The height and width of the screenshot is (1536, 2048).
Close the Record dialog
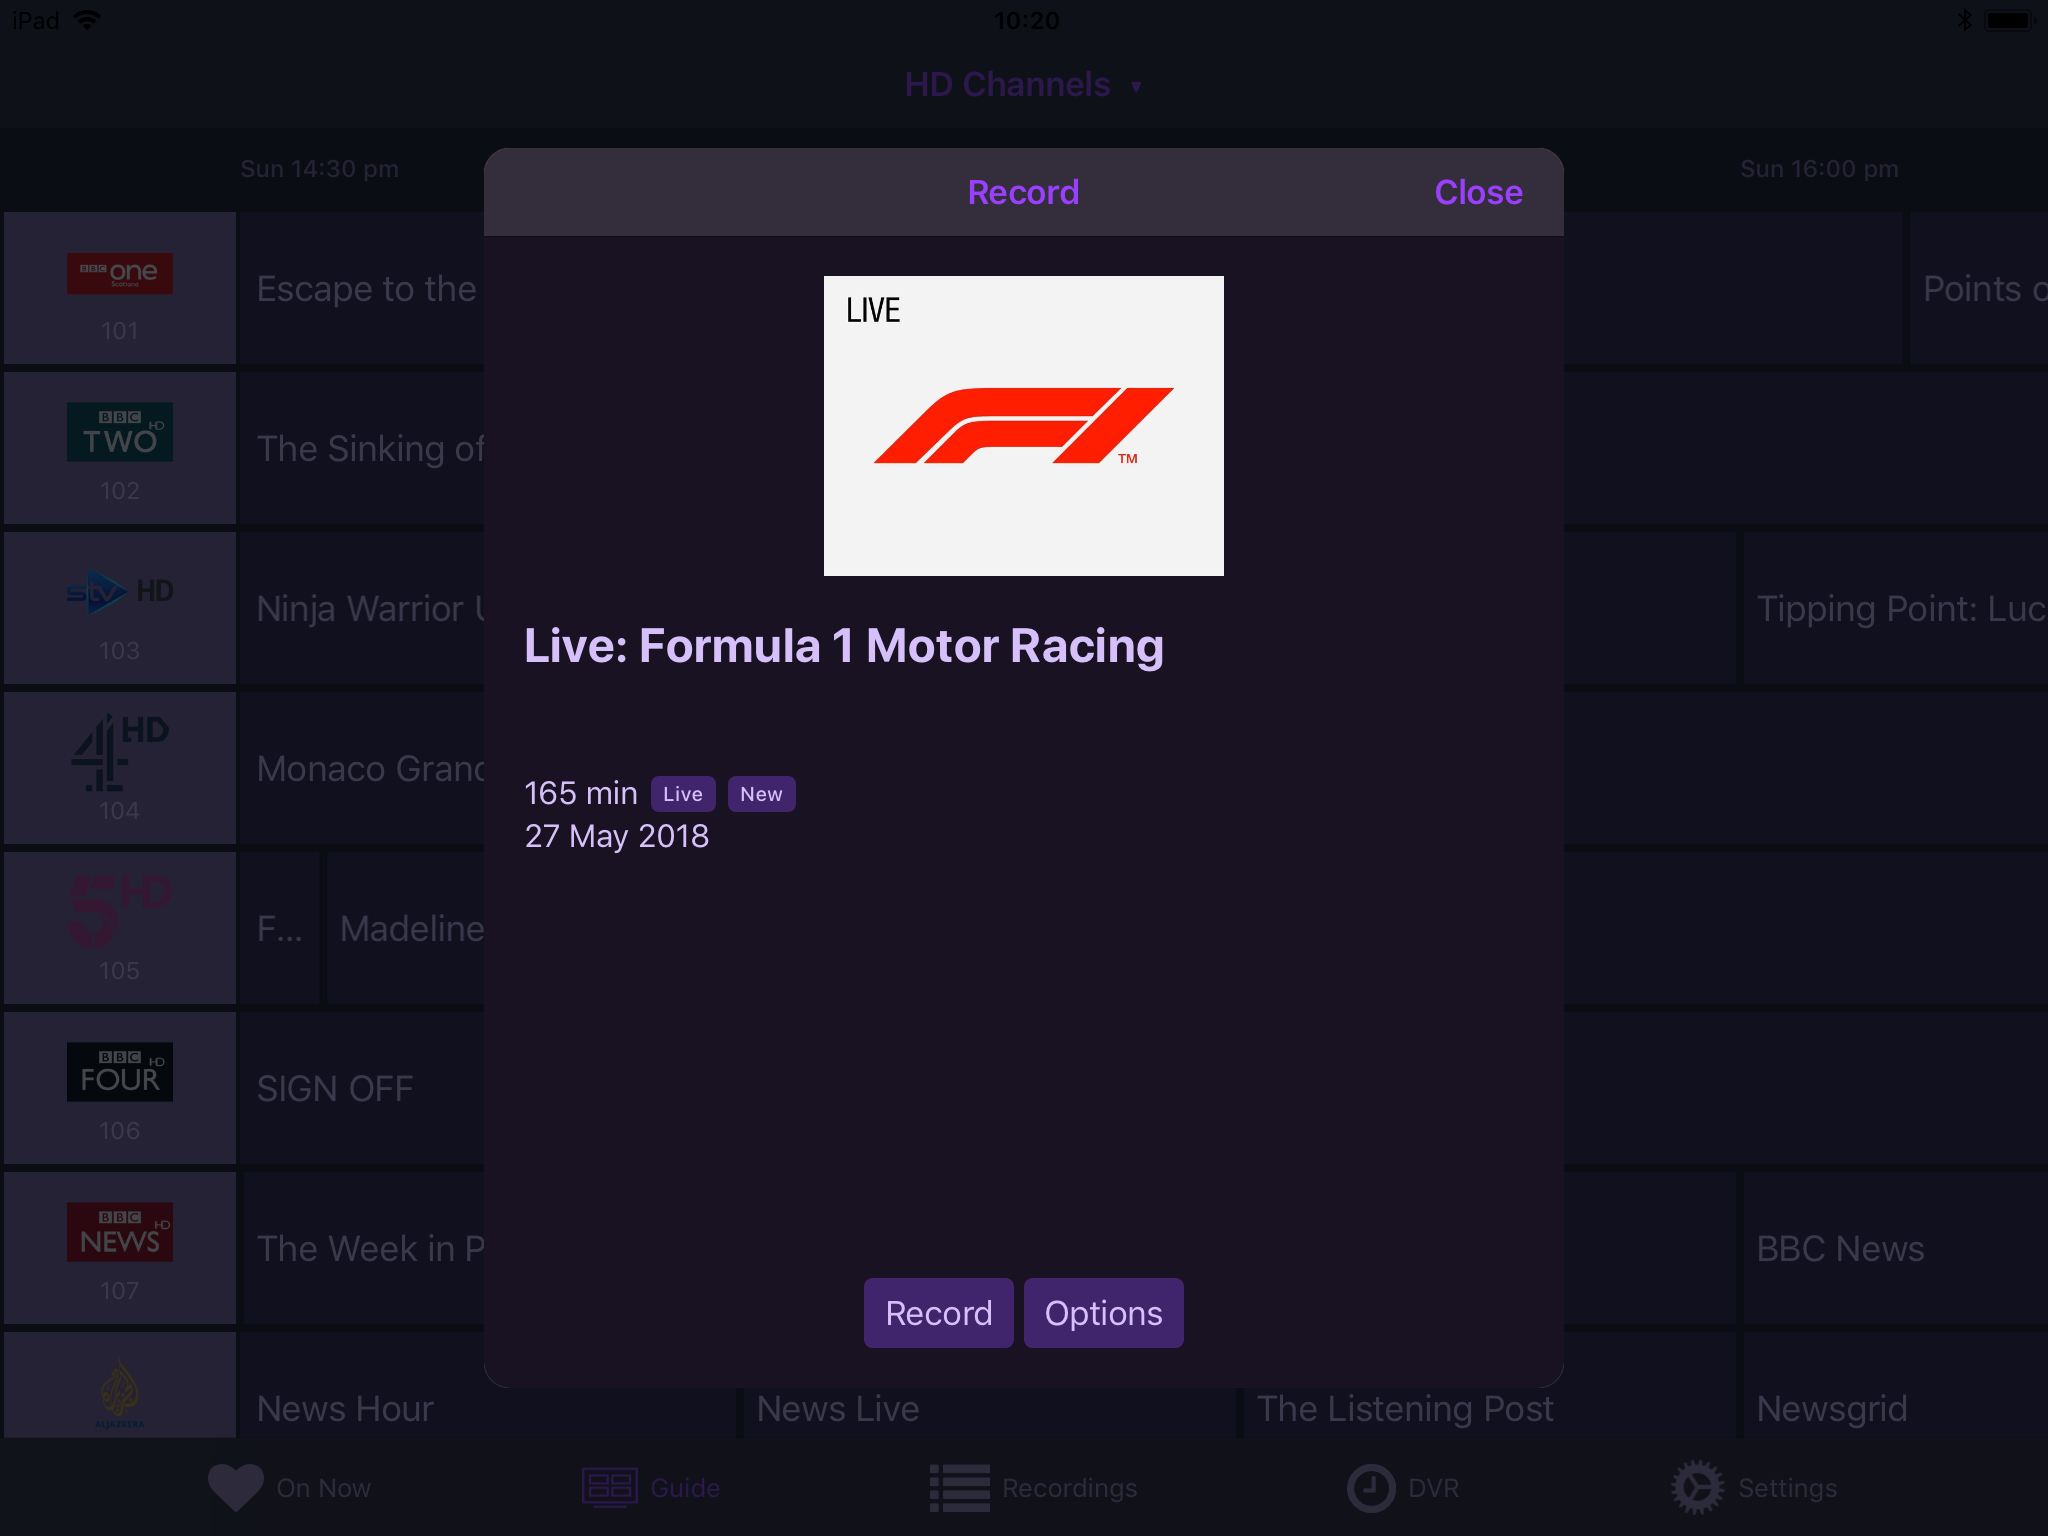pyautogui.click(x=1478, y=192)
